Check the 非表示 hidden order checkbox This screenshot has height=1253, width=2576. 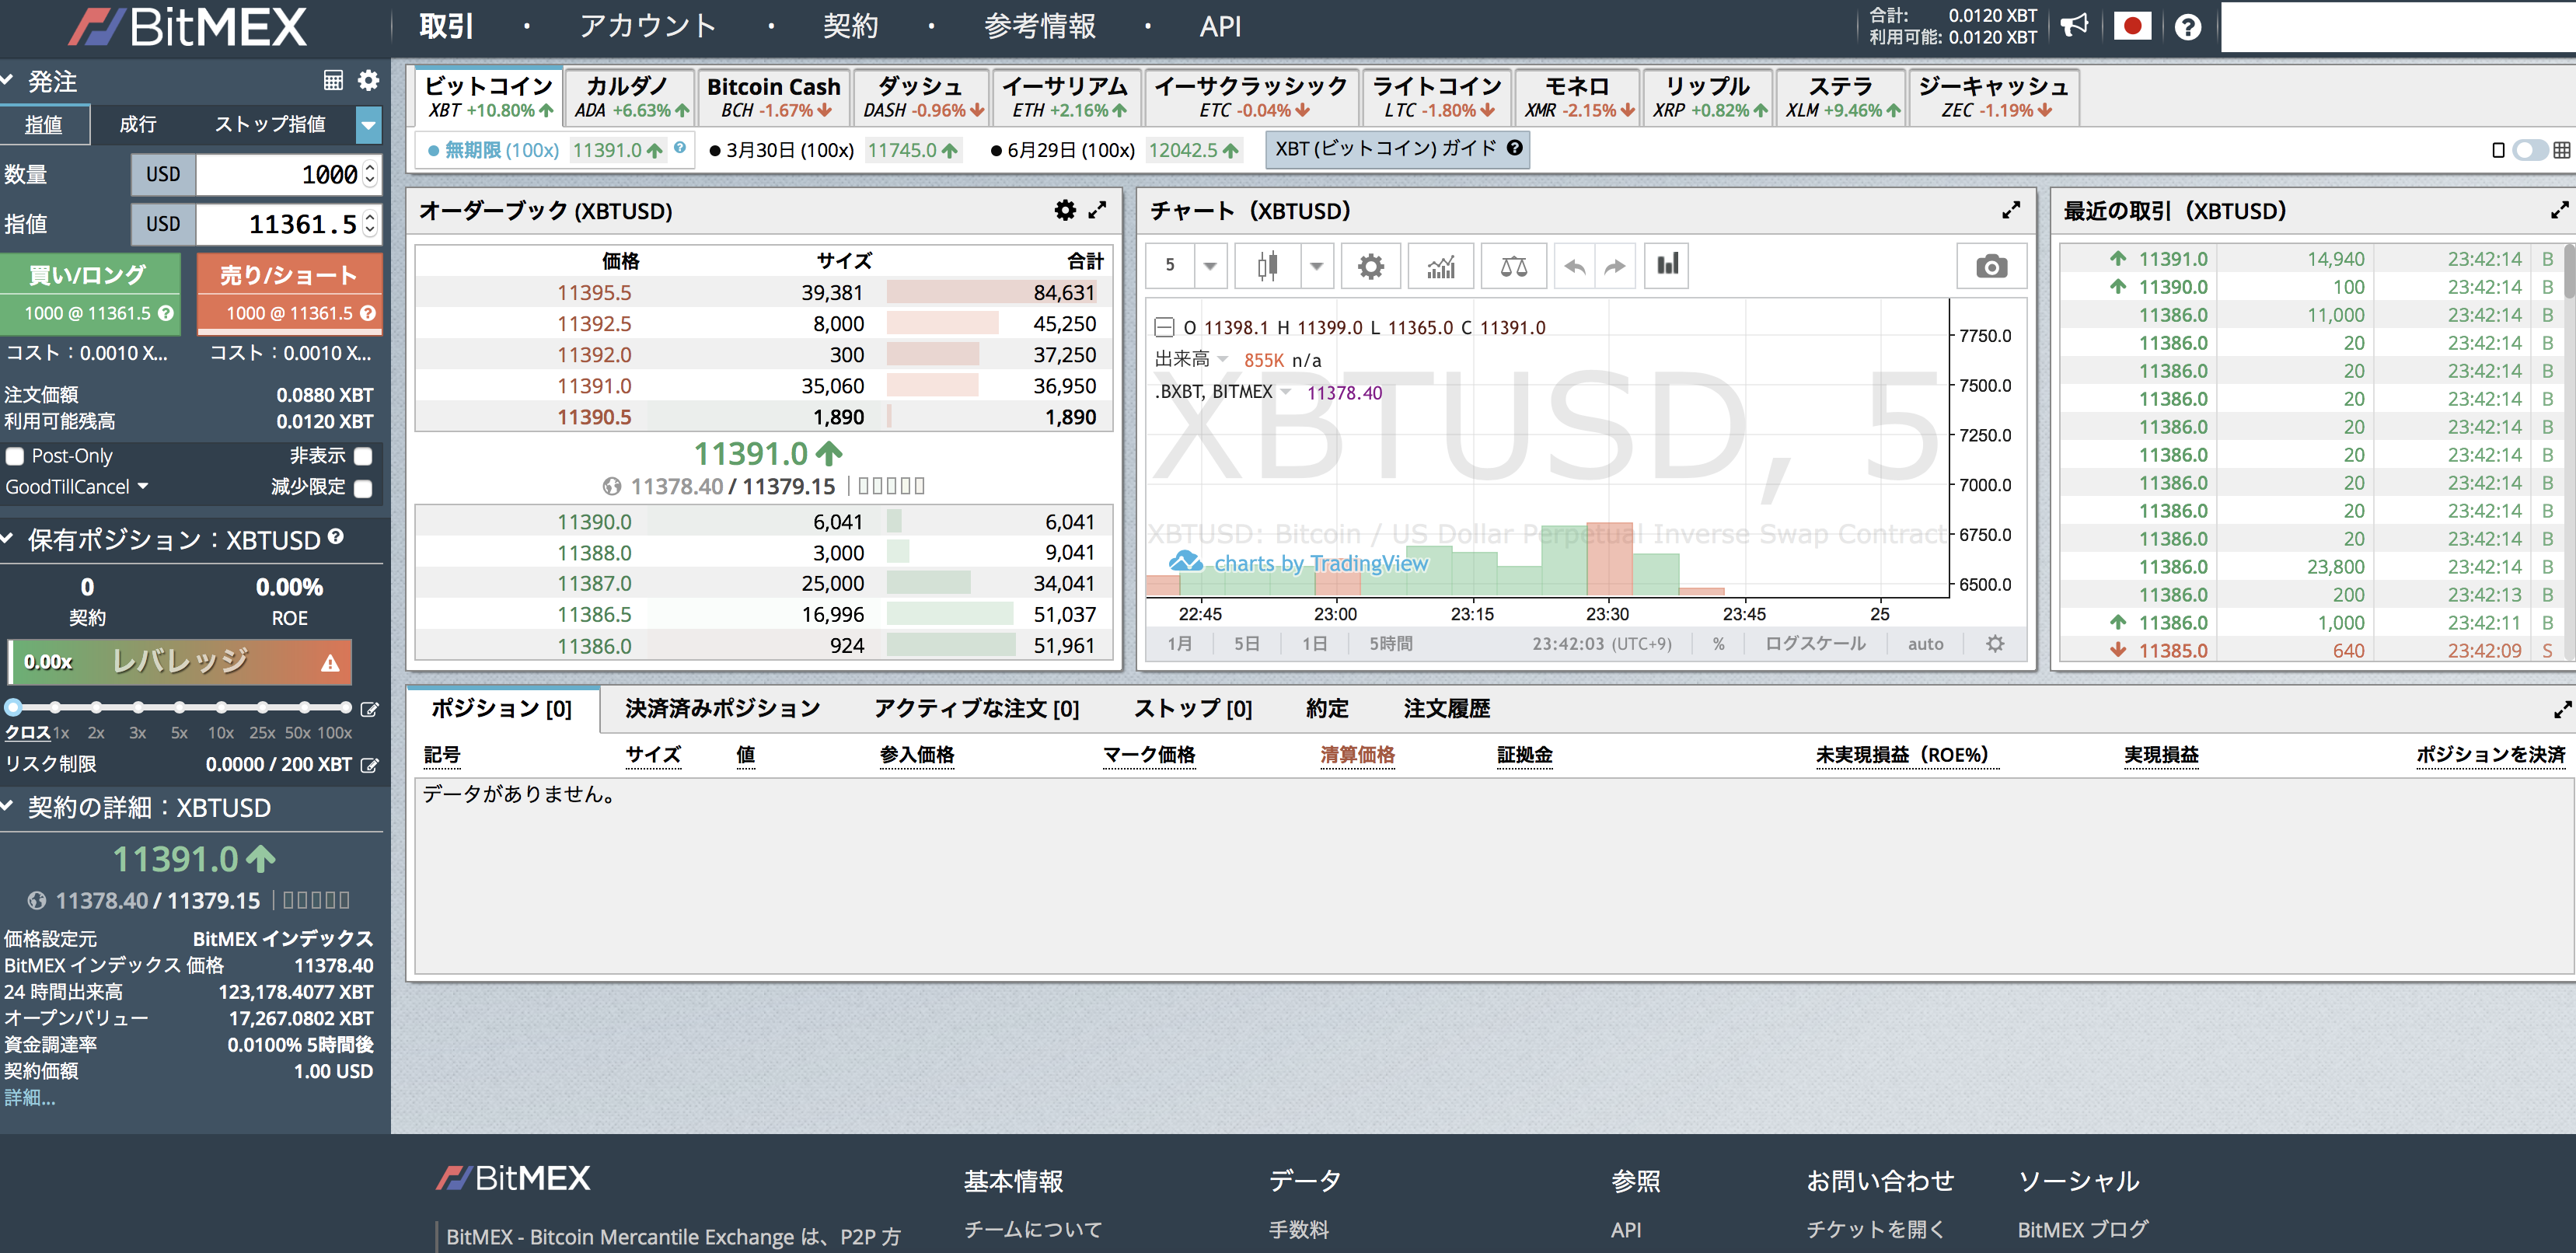pyautogui.click(x=363, y=456)
